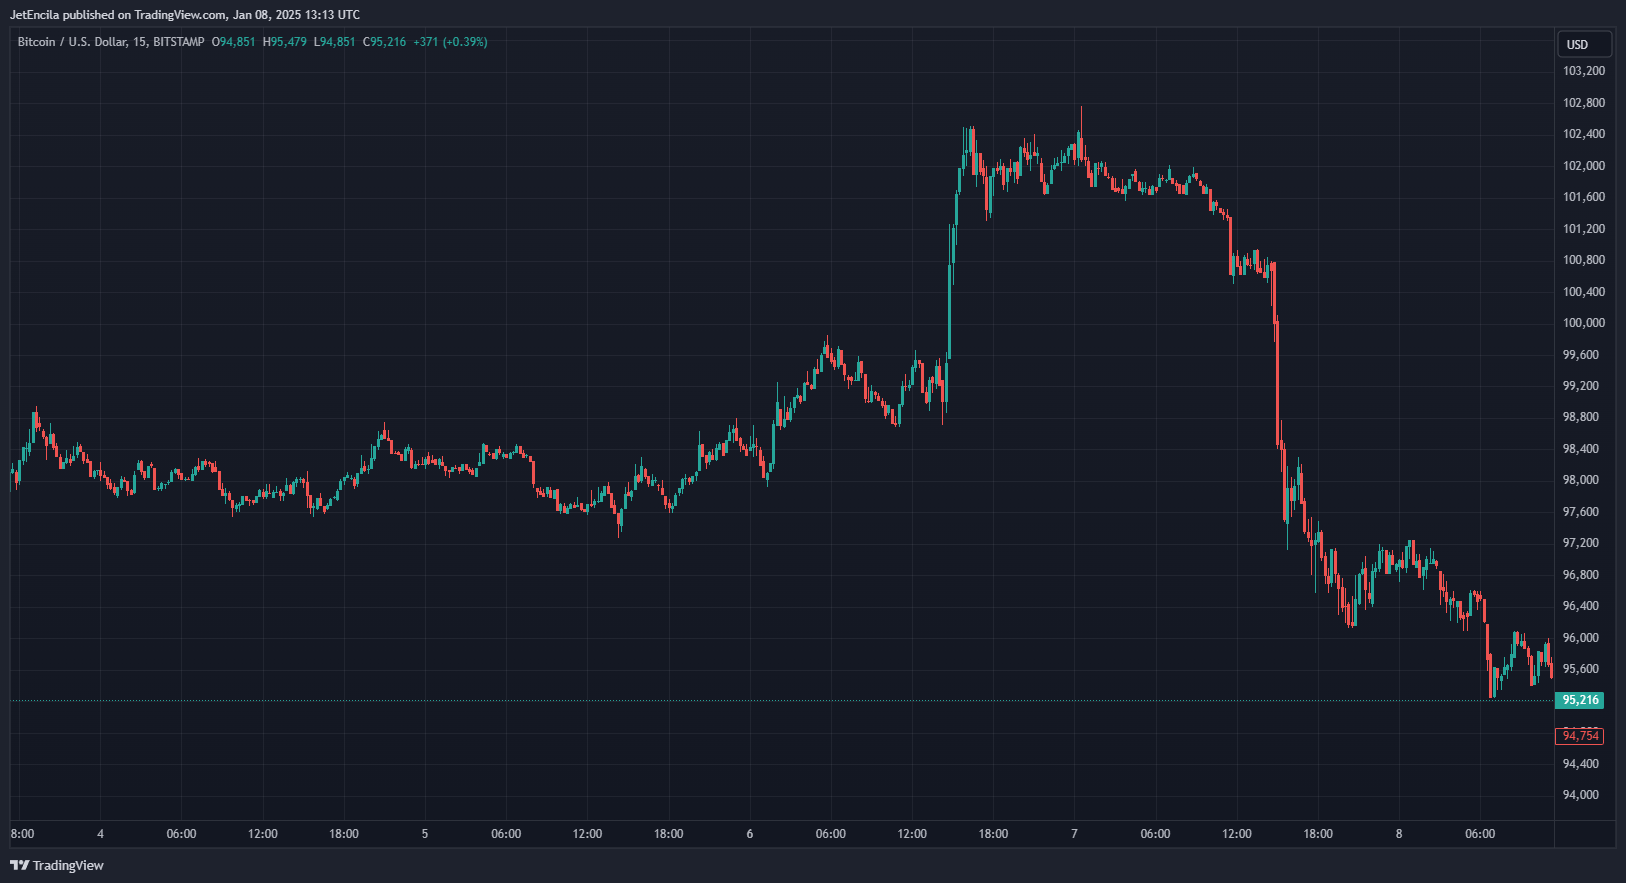Click the 100,000 price axis label
Viewport: 1626px width, 883px height.
click(x=1584, y=323)
